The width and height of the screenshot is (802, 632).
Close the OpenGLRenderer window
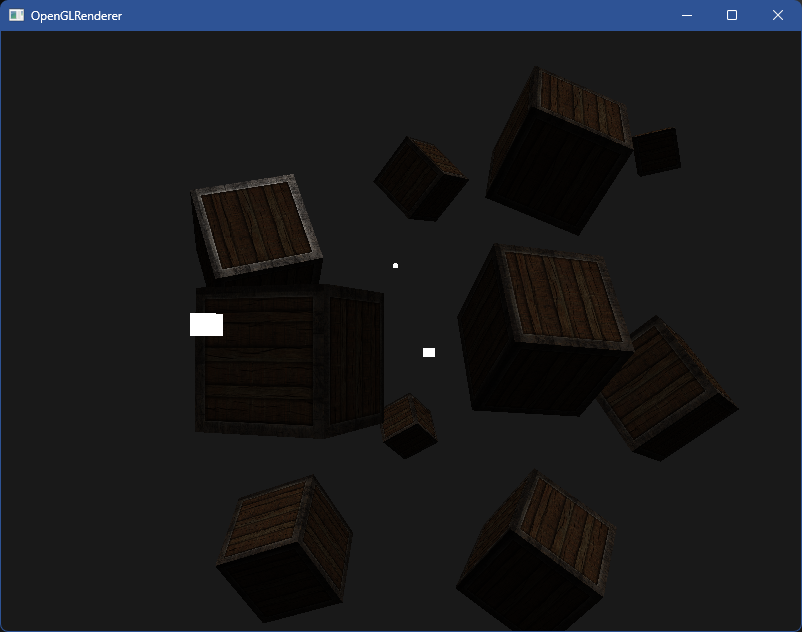pos(778,15)
